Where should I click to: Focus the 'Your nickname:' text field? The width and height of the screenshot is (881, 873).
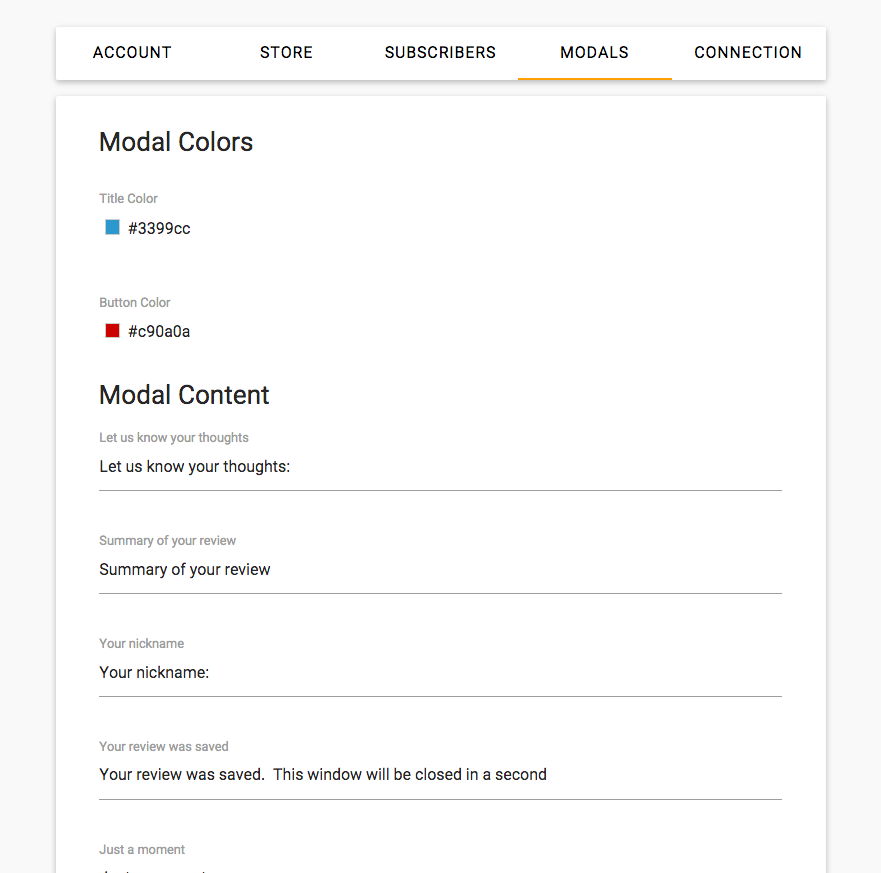click(x=440, y=673)
